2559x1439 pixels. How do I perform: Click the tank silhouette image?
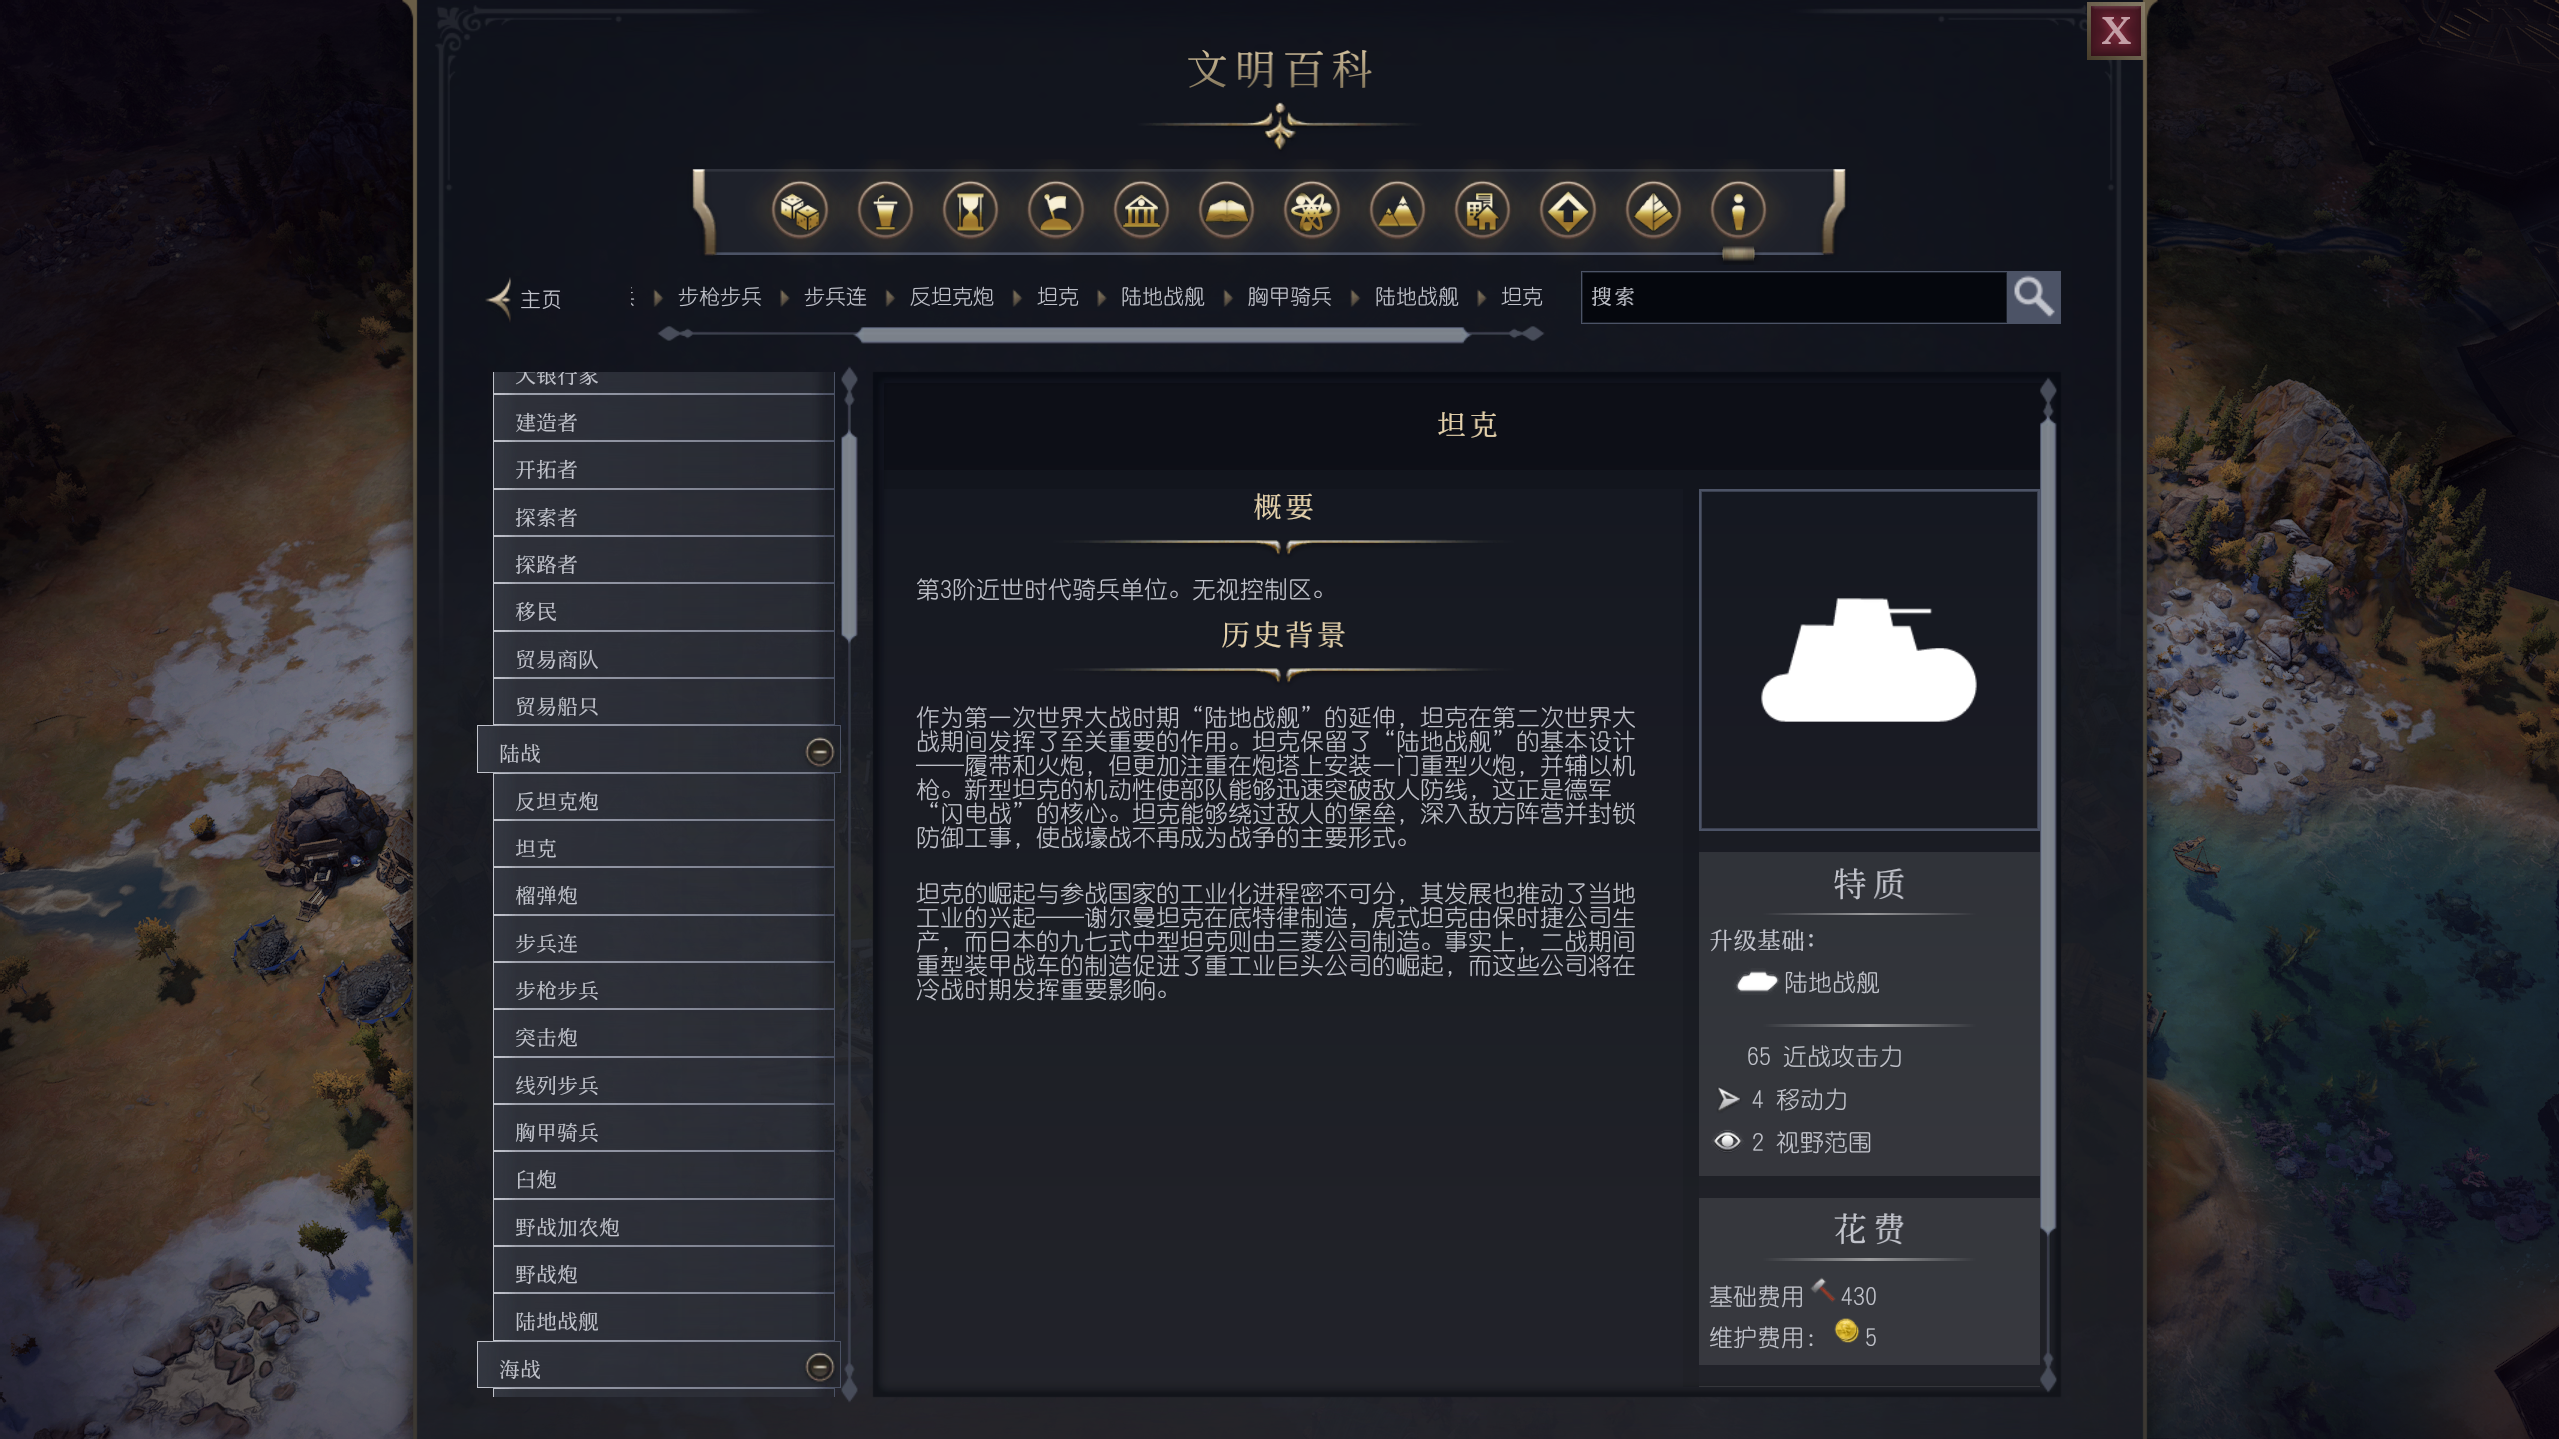pyautogui.click(x=1868, y=660)
